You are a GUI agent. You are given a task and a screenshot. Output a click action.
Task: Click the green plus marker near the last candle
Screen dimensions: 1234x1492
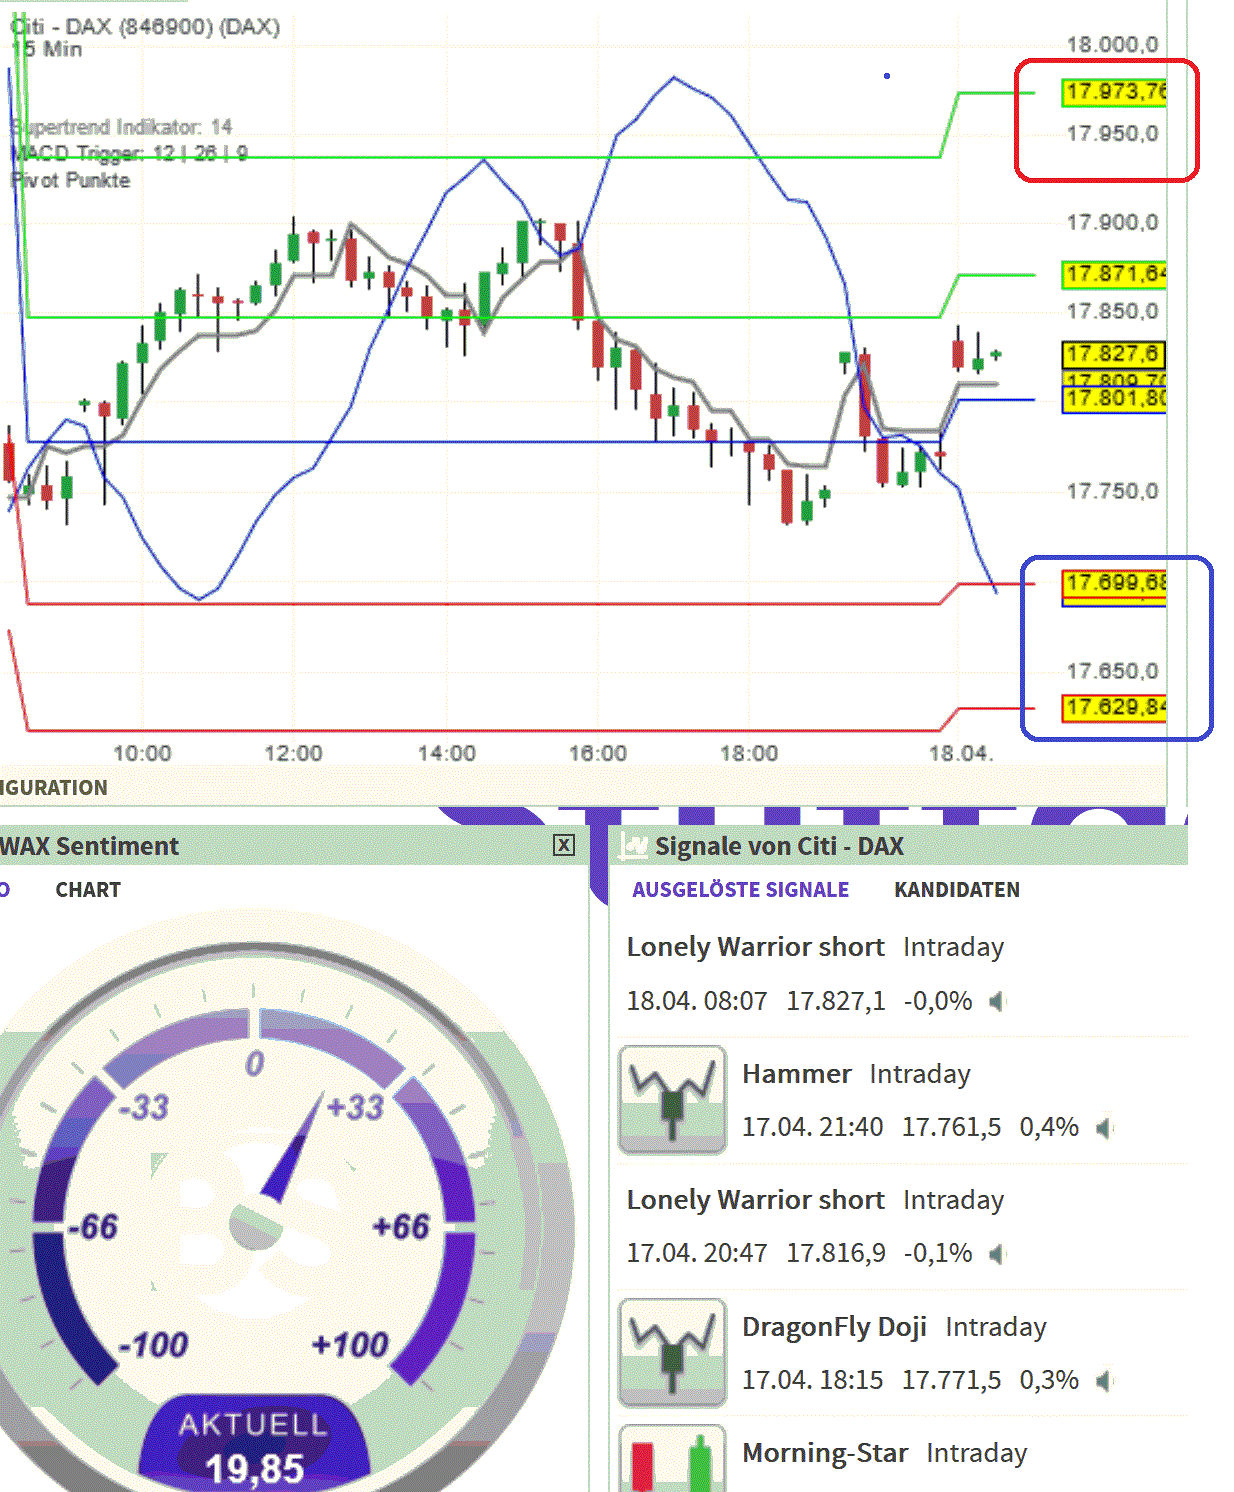click(x=995, y=352)
